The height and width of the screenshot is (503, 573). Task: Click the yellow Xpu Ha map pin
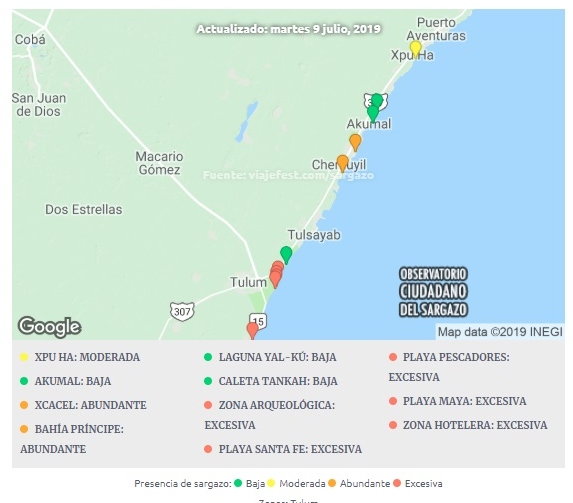click(415, 49)
